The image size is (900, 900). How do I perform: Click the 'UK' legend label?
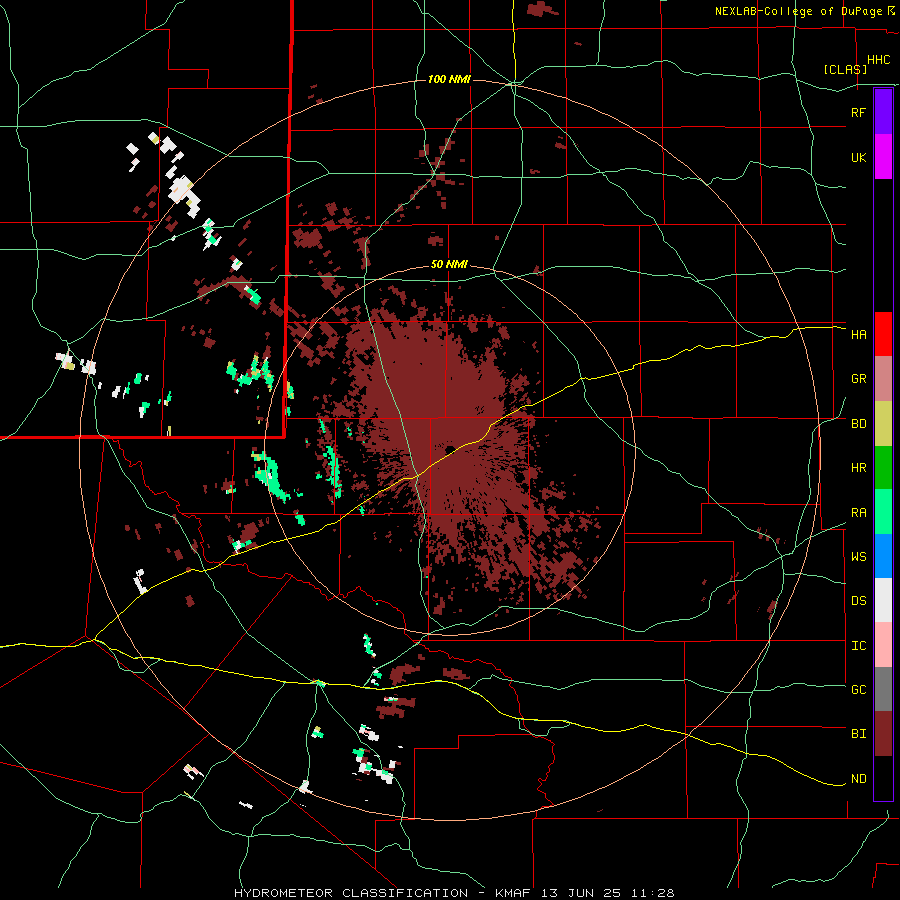point(858,157)
